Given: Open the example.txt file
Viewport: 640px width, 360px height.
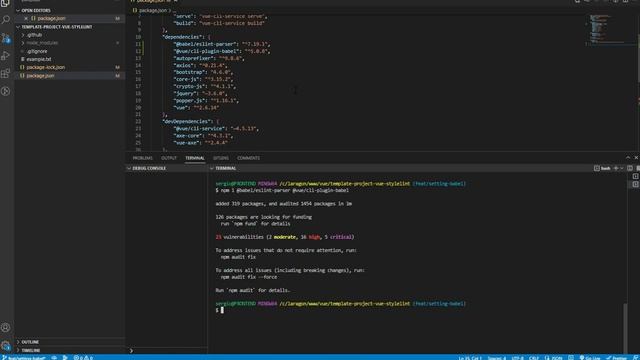Looking at the screenshot, I should 70,59.
